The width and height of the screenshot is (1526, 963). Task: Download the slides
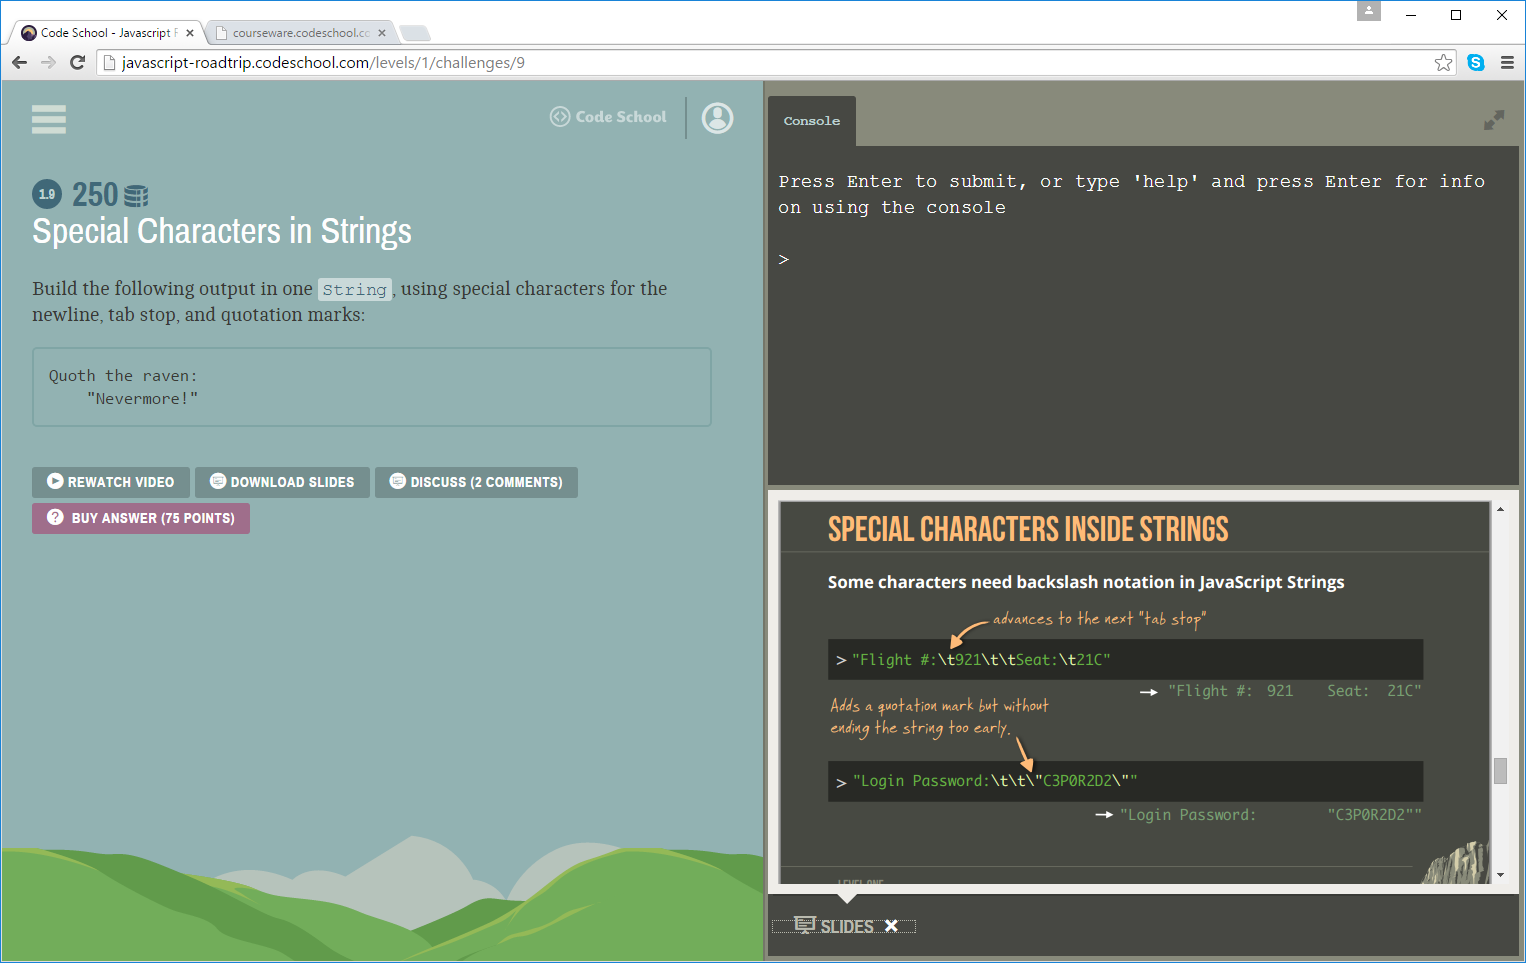[x=282, y=482]
